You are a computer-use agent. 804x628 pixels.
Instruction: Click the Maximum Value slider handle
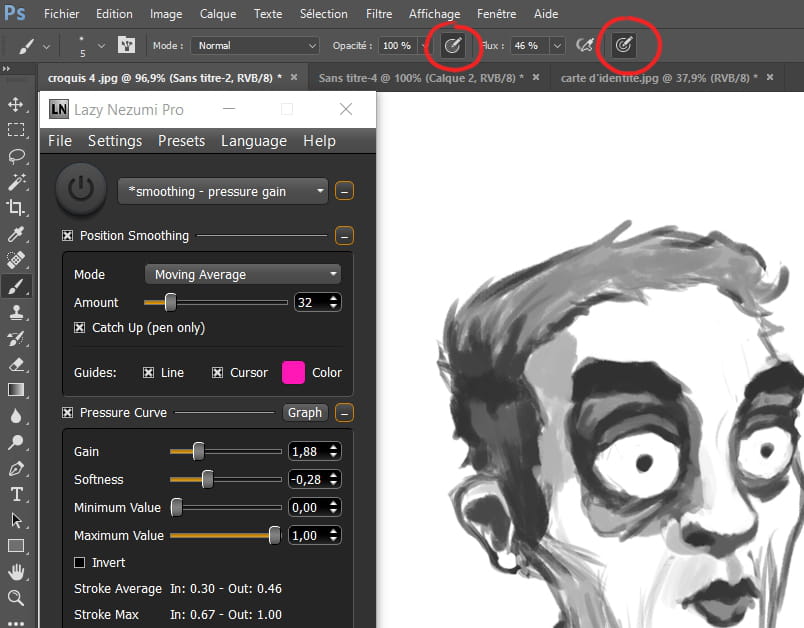(x=275, y=535)
